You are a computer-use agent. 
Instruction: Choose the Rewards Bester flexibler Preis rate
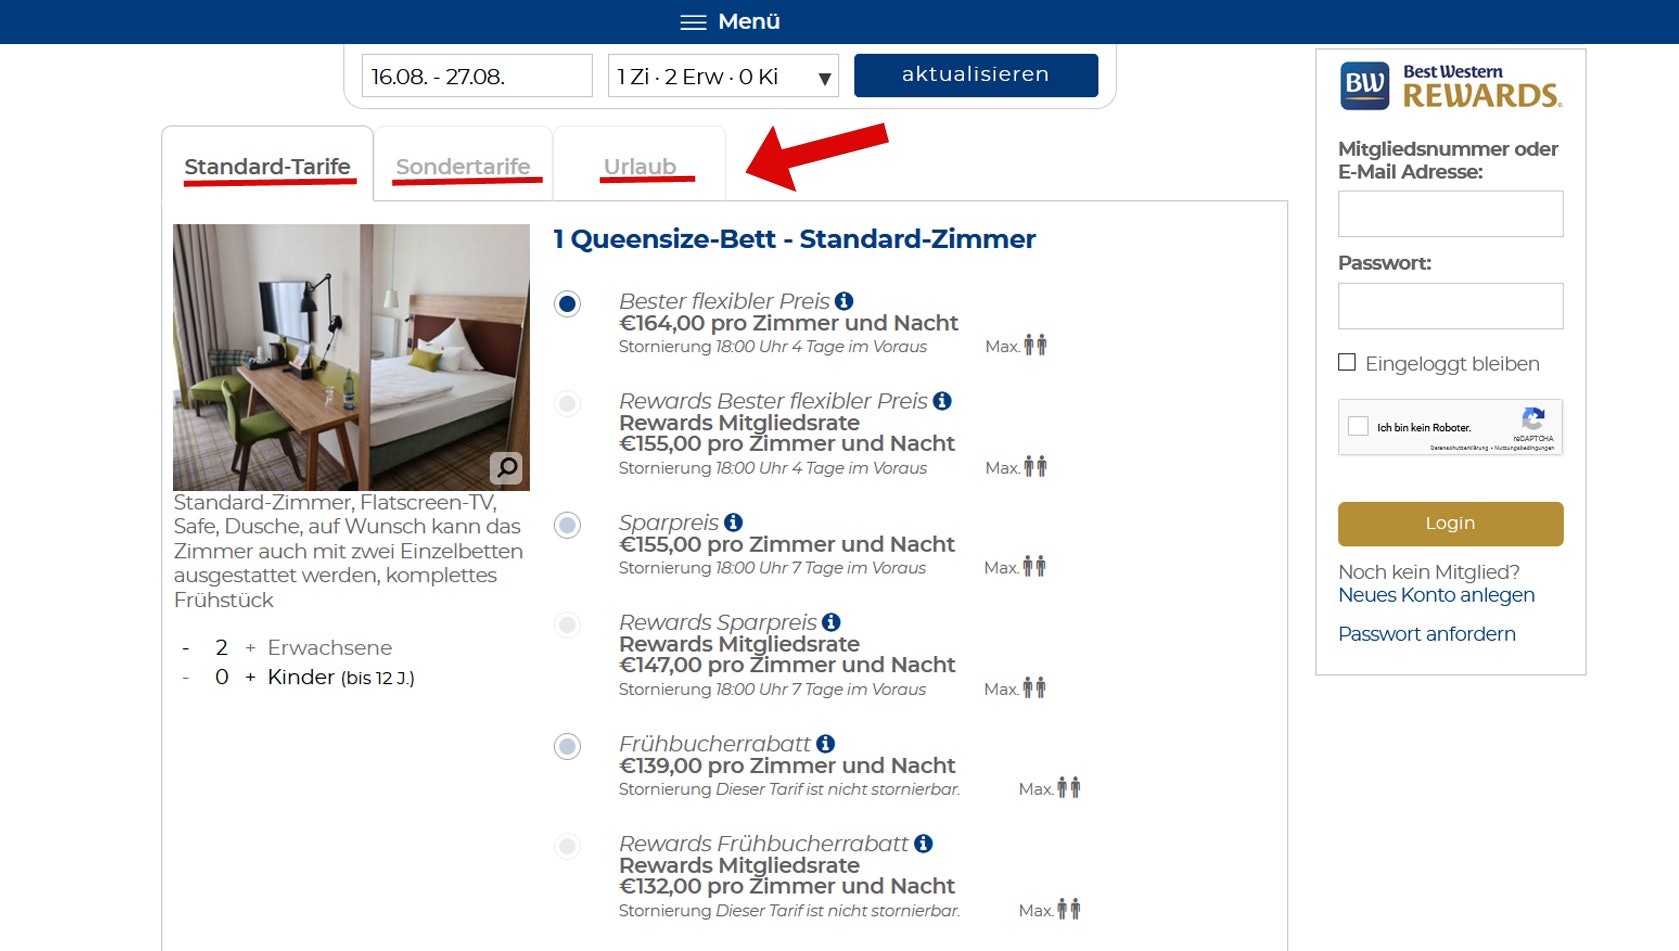(567, 404)
